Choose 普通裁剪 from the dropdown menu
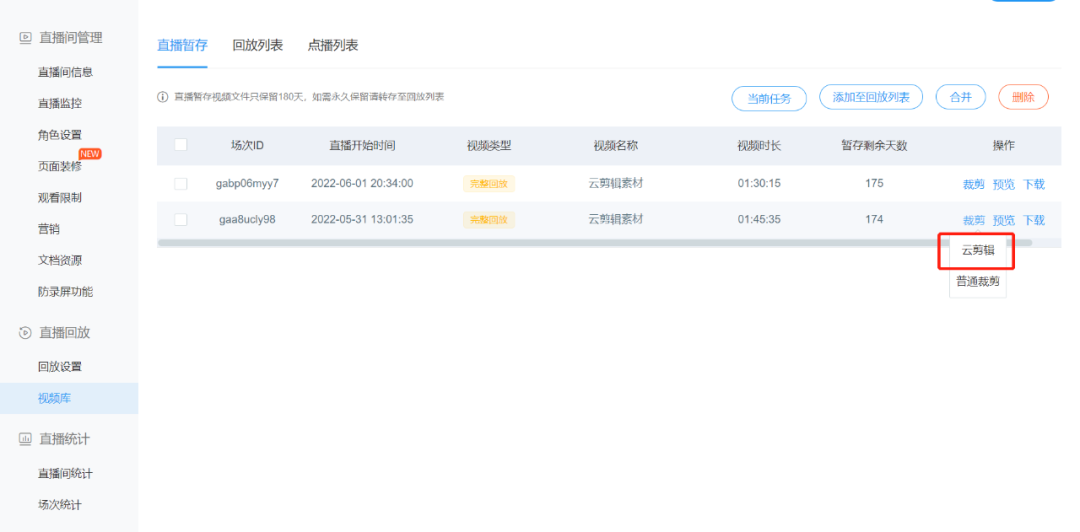 977,282
